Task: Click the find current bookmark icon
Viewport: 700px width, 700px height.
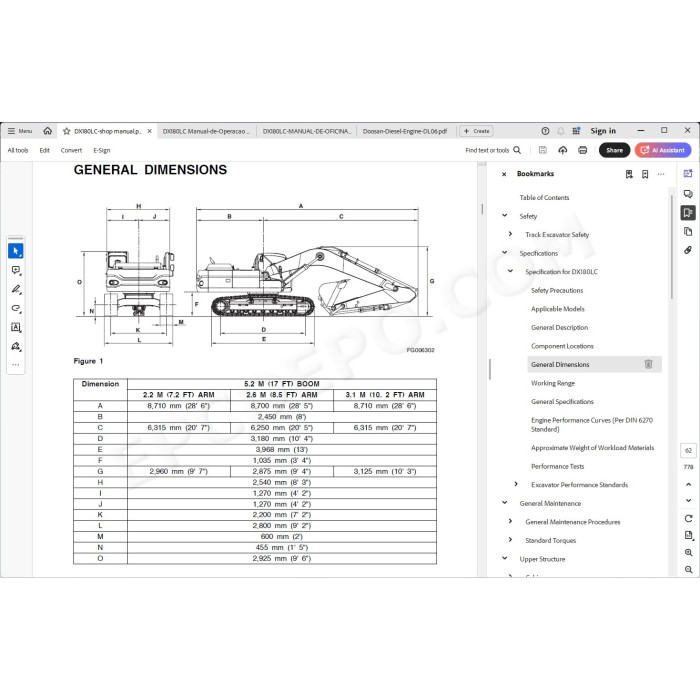Action: click(x=629, y=174)
